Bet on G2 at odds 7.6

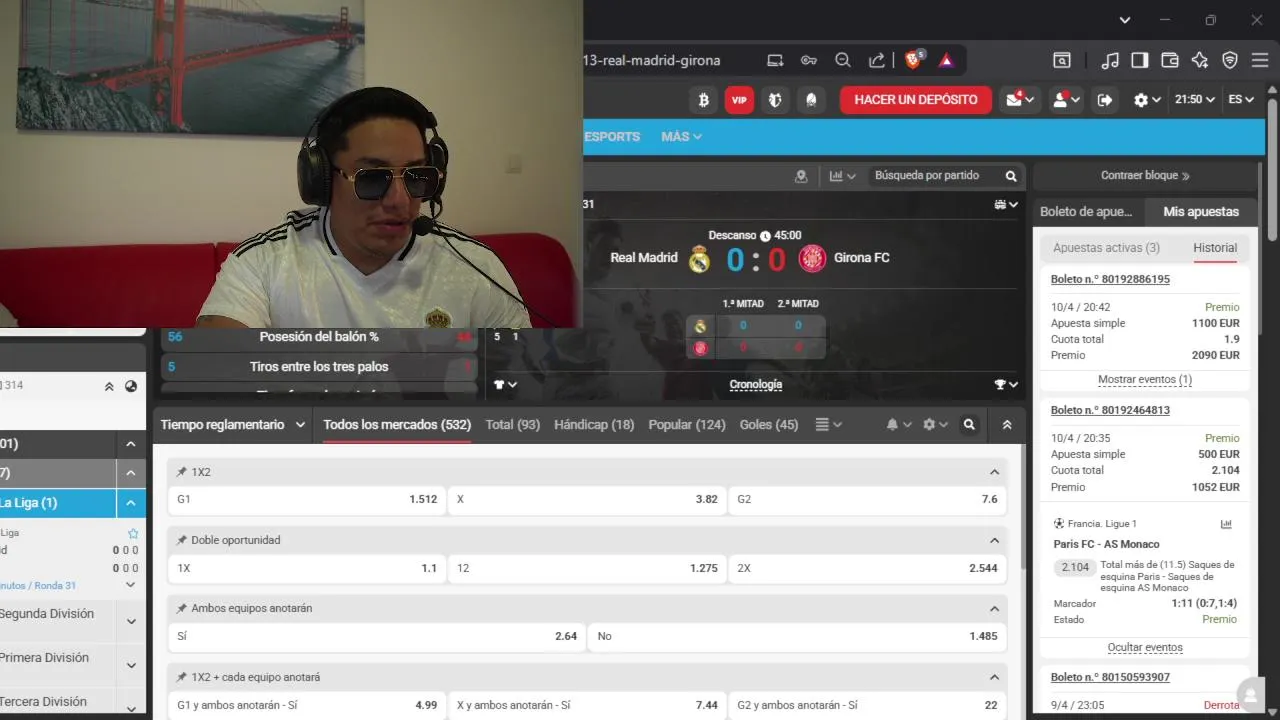(867, 499)
